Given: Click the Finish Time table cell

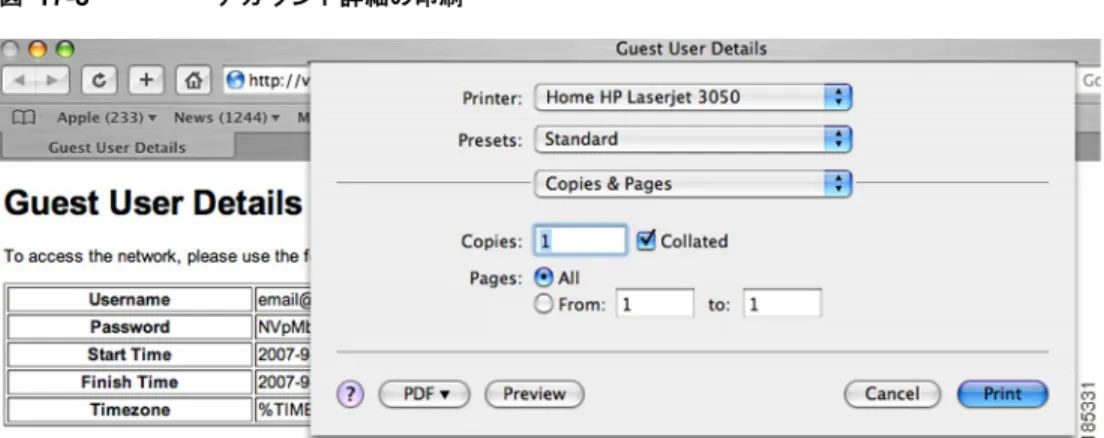Looking at the screenshot, I should [130, 382].
